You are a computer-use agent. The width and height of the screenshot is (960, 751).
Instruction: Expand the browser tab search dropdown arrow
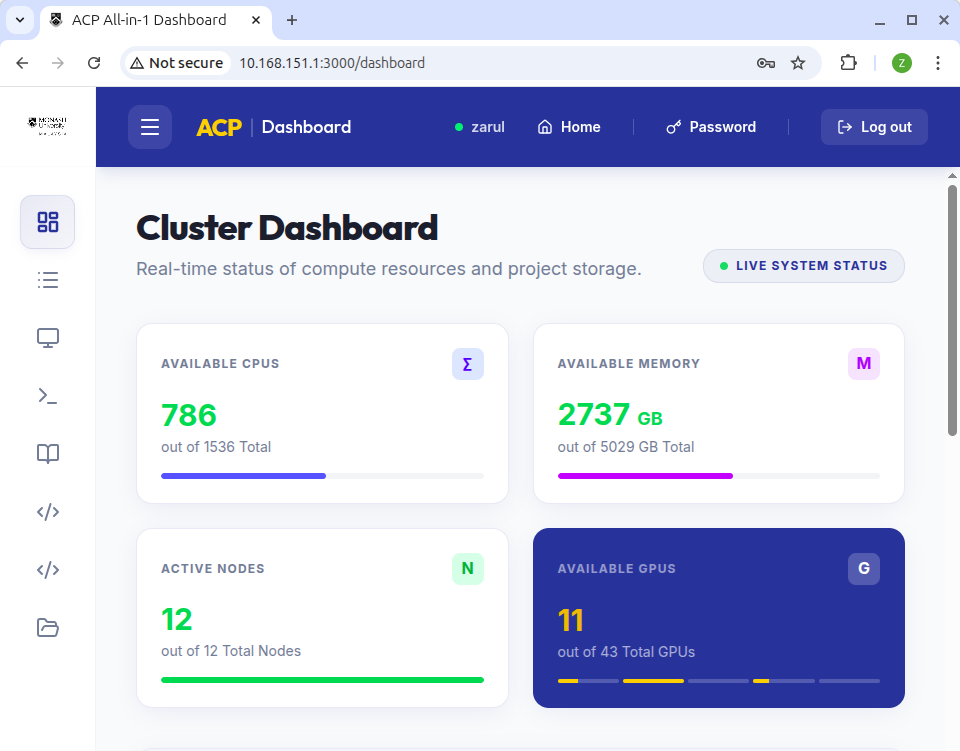tap(19, 20)
